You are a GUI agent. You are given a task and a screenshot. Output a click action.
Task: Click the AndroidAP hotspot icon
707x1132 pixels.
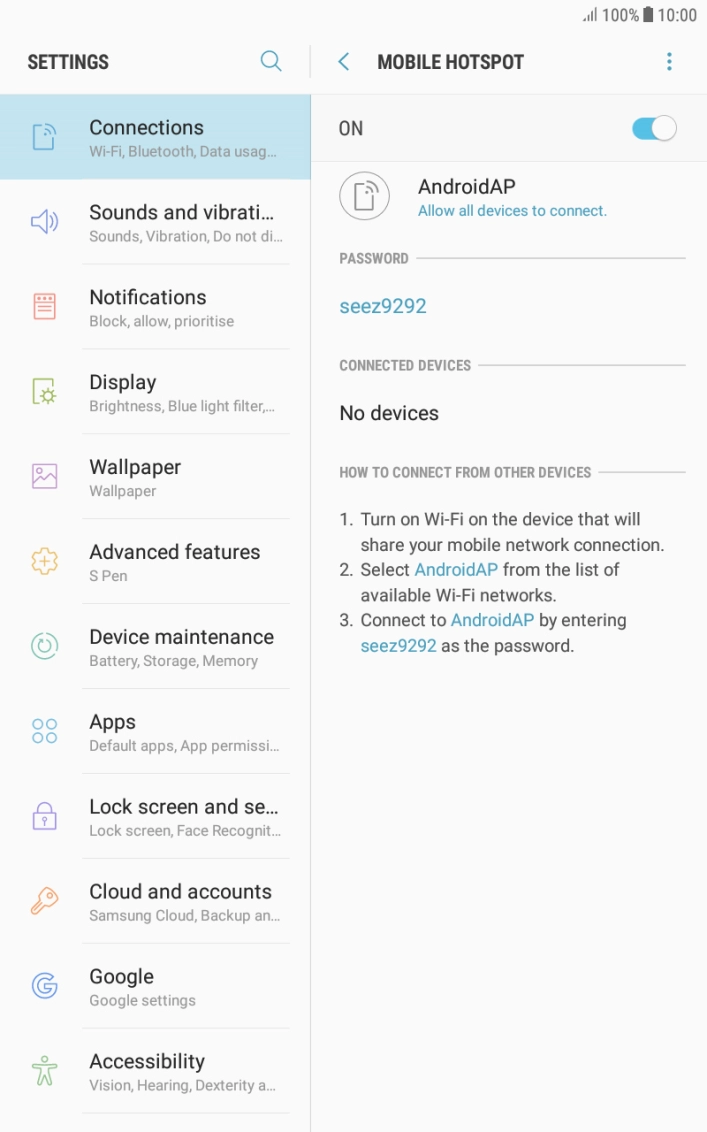[x=364, y=196]
